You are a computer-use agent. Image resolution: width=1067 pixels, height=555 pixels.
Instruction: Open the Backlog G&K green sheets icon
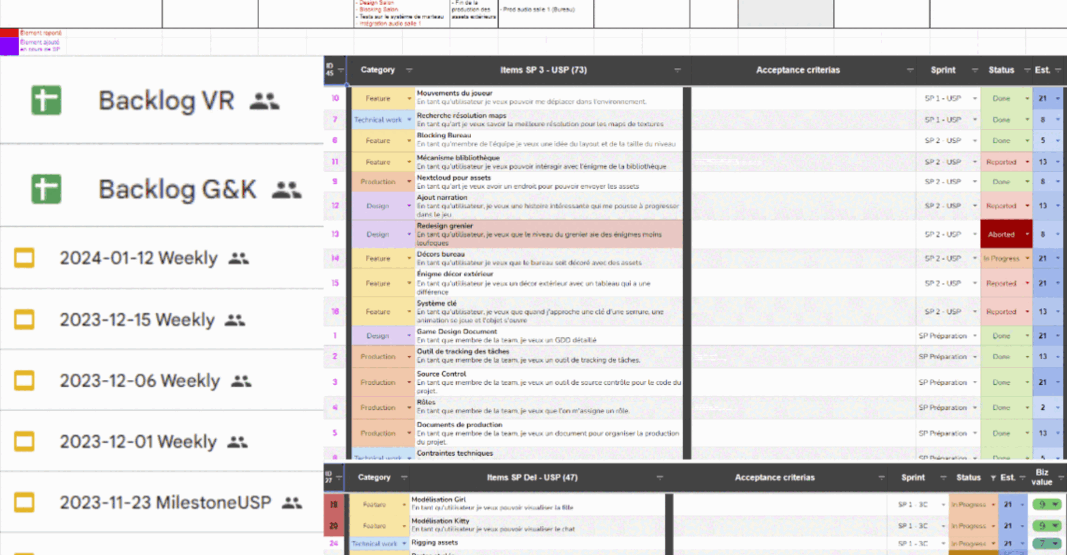pyautogui.click(x=46, y=189)
